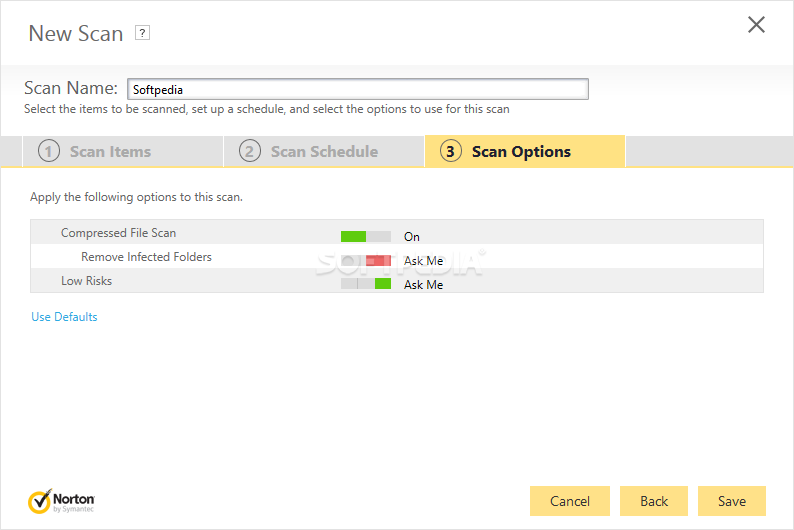The image size is (794, 530).
Task: Select the Remove Infected Folders row label
Action: click(146, 257)
